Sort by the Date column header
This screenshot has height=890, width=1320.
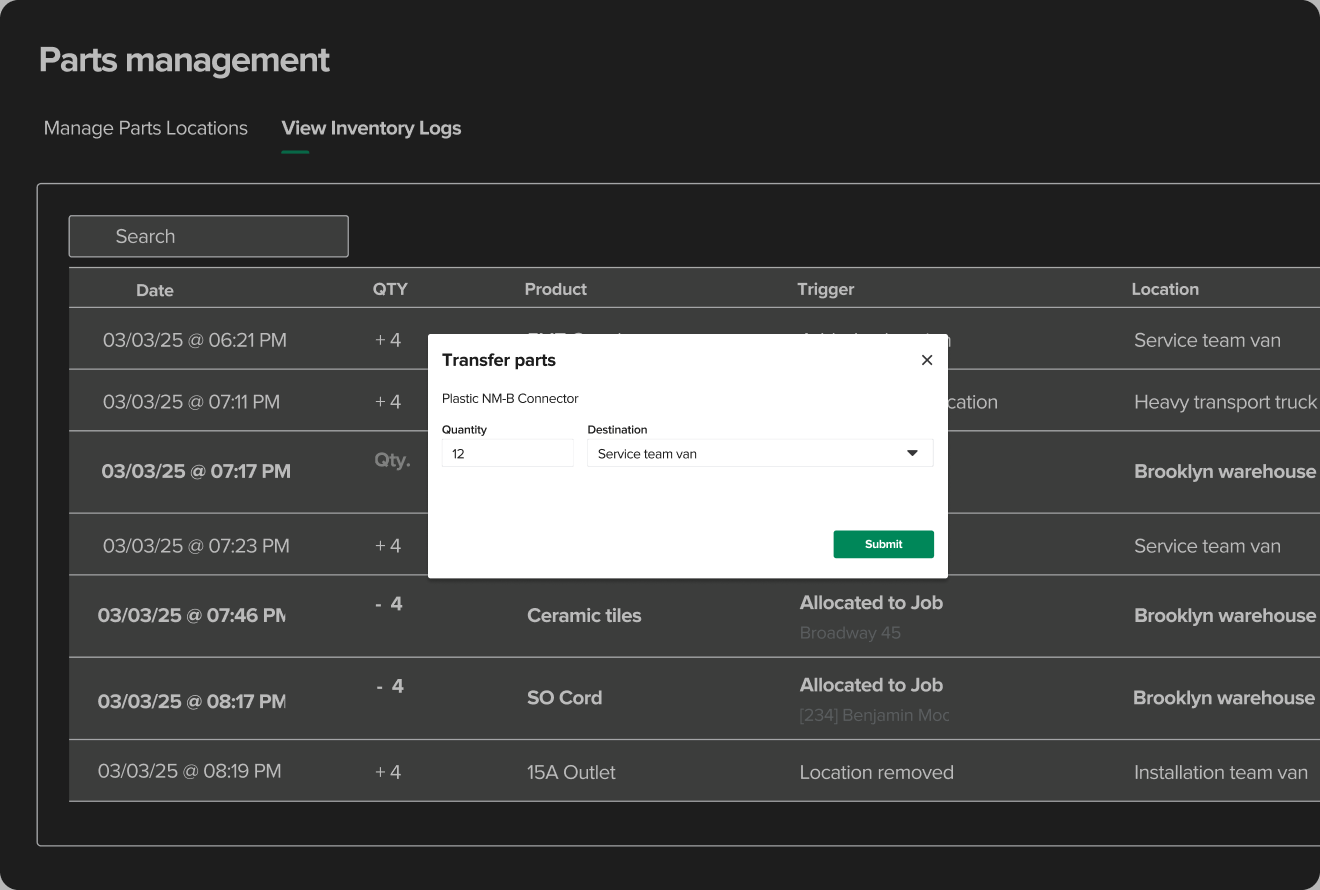click(x=155, y=289)
